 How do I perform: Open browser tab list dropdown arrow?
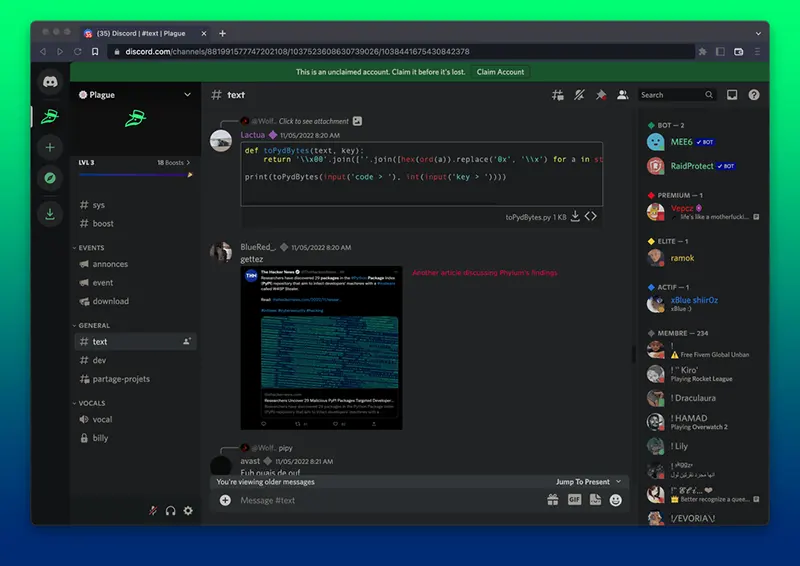coord(758,33)
